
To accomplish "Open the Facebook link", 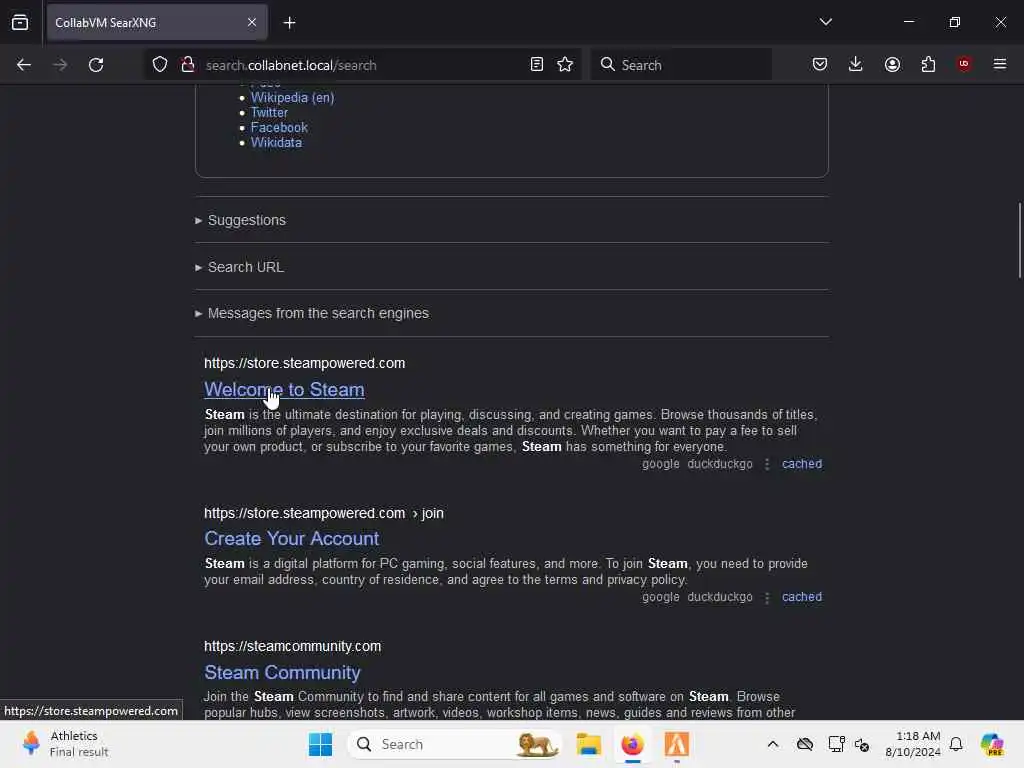I will coord(279,127).
